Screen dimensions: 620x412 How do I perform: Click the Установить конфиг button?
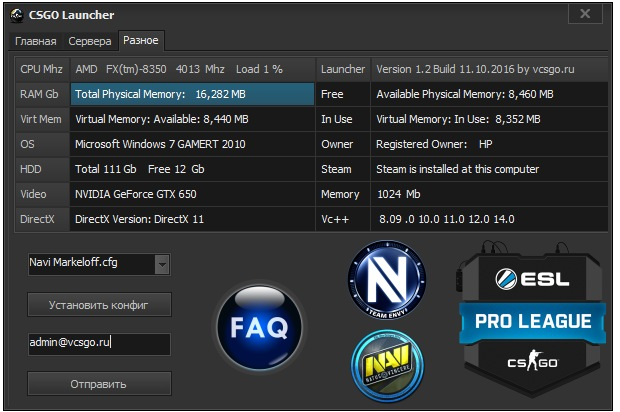tap(99, 305)
